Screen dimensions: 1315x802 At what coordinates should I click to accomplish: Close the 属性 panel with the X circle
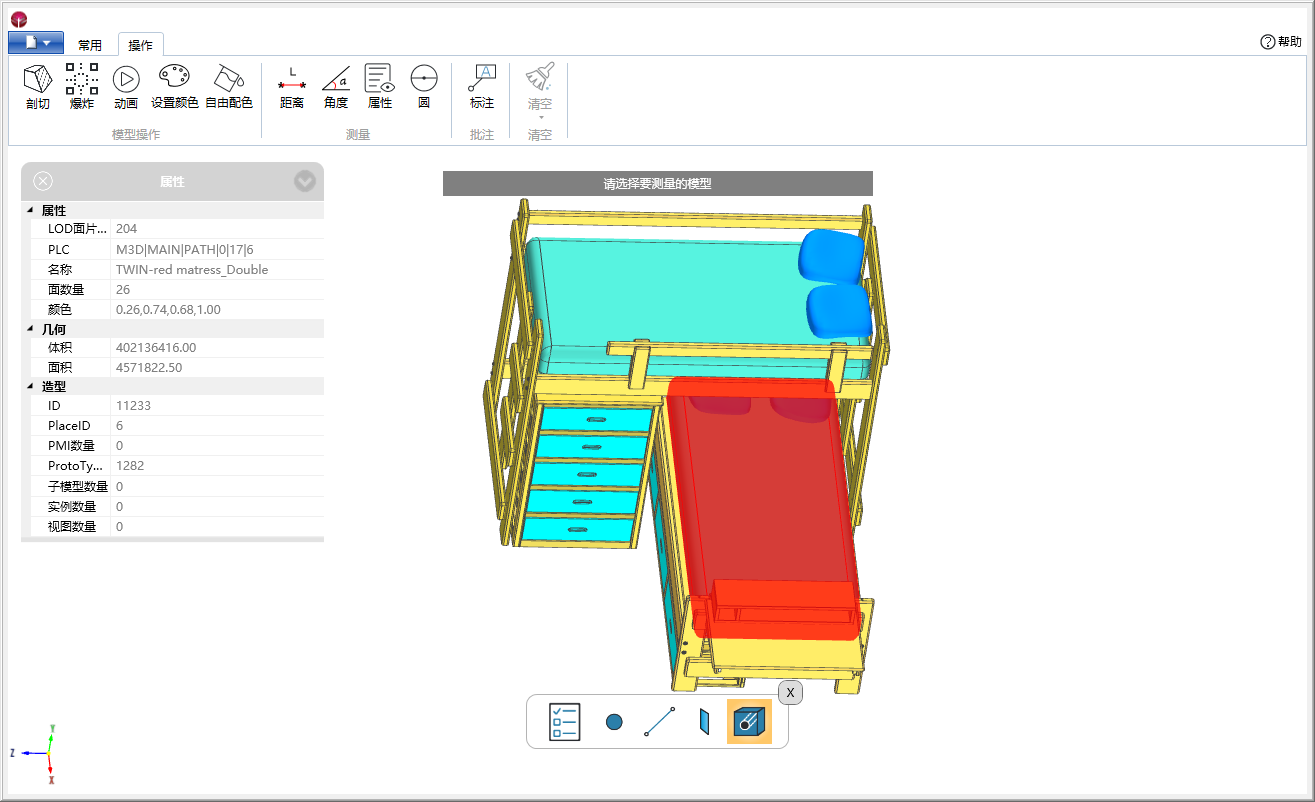click(43, 181)
